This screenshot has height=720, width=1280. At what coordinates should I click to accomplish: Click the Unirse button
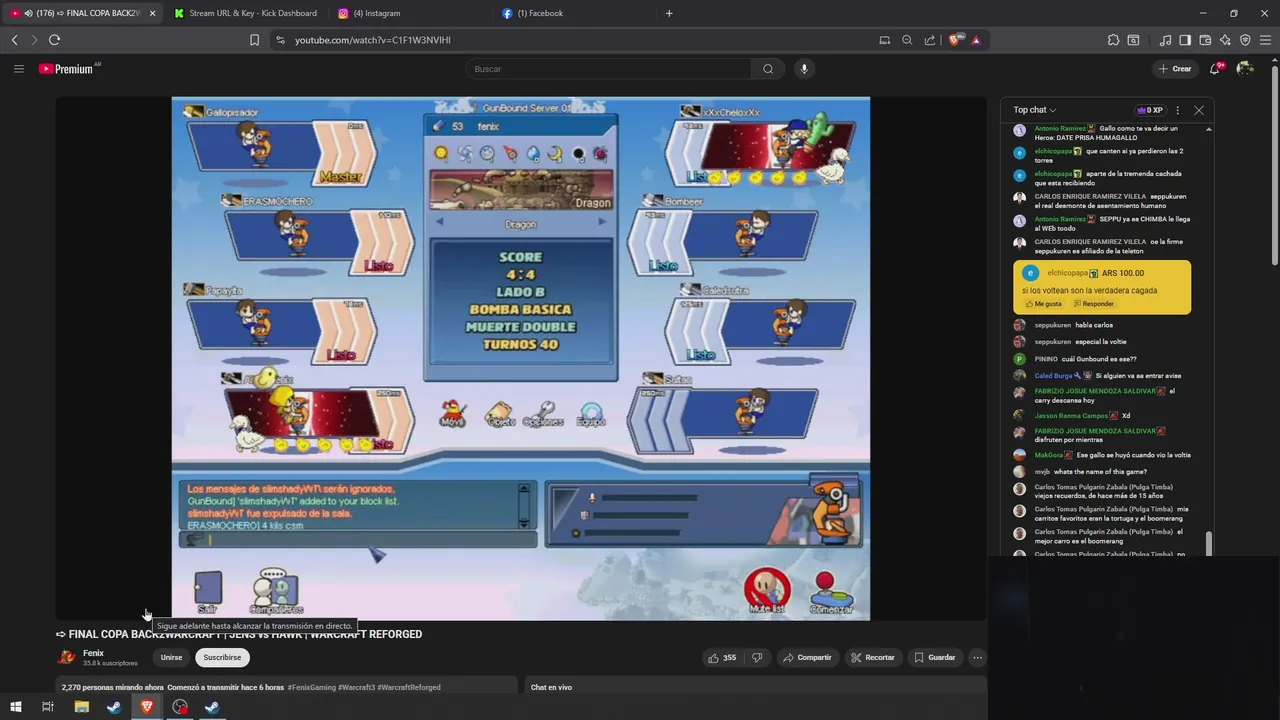tap(172, 657)
